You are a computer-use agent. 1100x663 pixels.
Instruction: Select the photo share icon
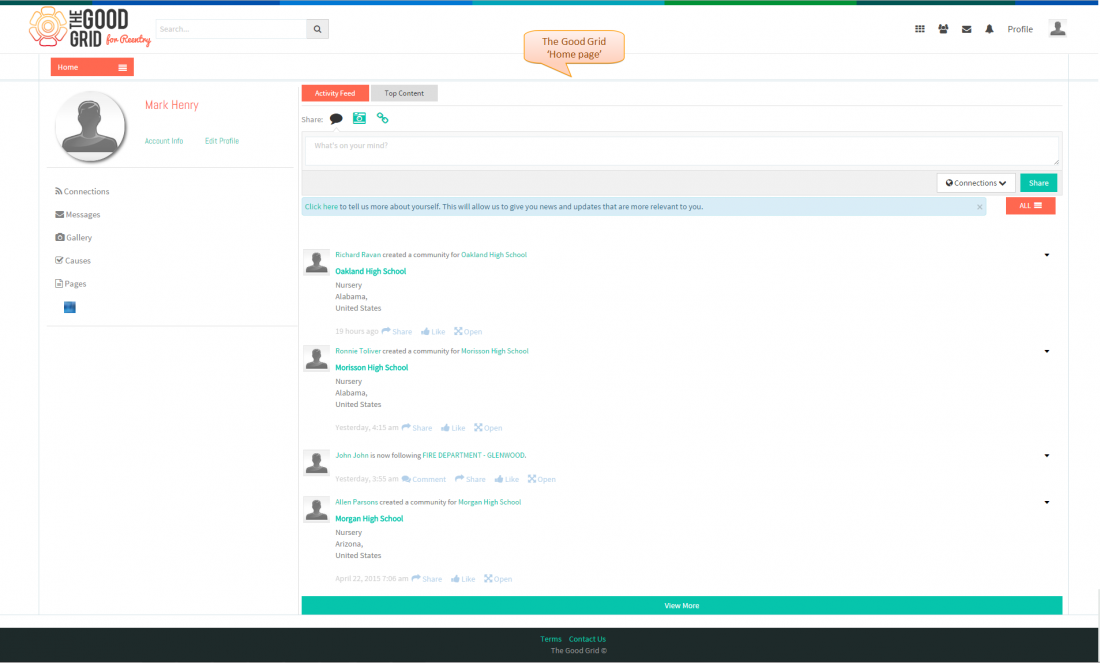click(x=359, y=118)
